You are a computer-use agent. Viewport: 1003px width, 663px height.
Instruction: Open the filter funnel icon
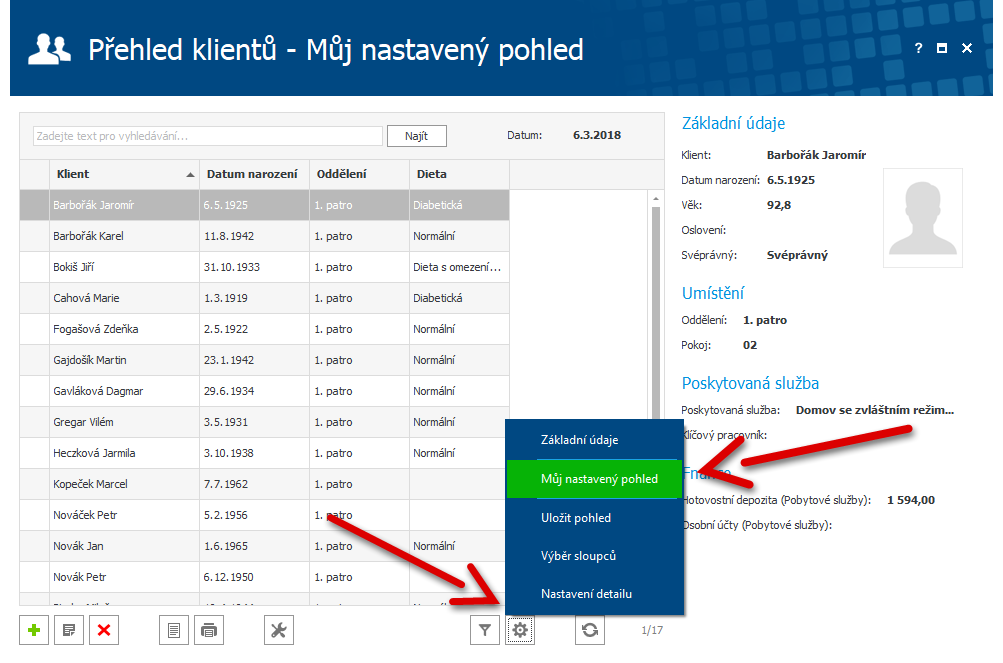coord(485,630)
